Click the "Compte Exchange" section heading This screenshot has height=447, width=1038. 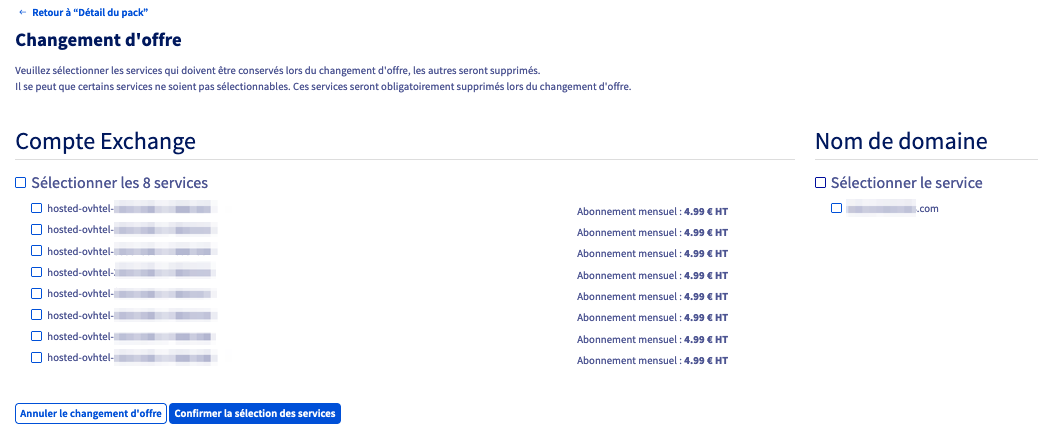click(105, 142)
